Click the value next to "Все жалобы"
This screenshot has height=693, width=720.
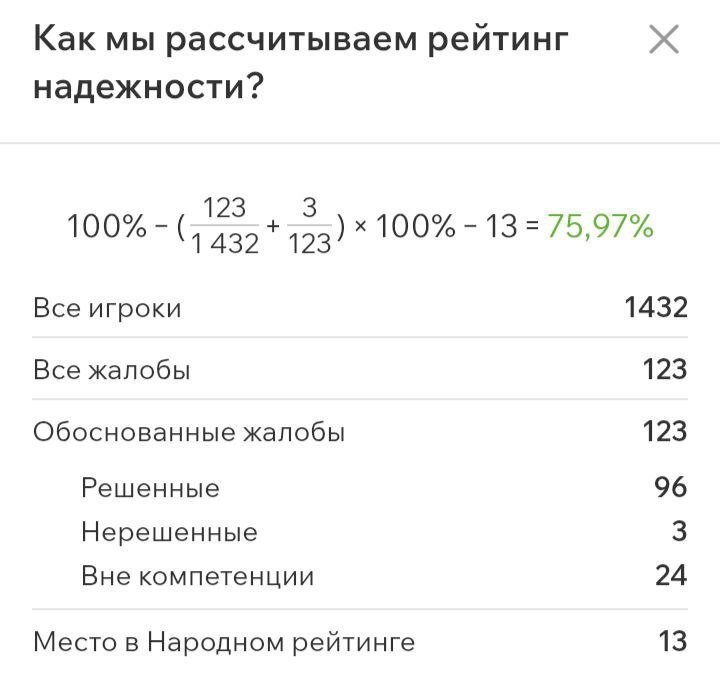665,370
